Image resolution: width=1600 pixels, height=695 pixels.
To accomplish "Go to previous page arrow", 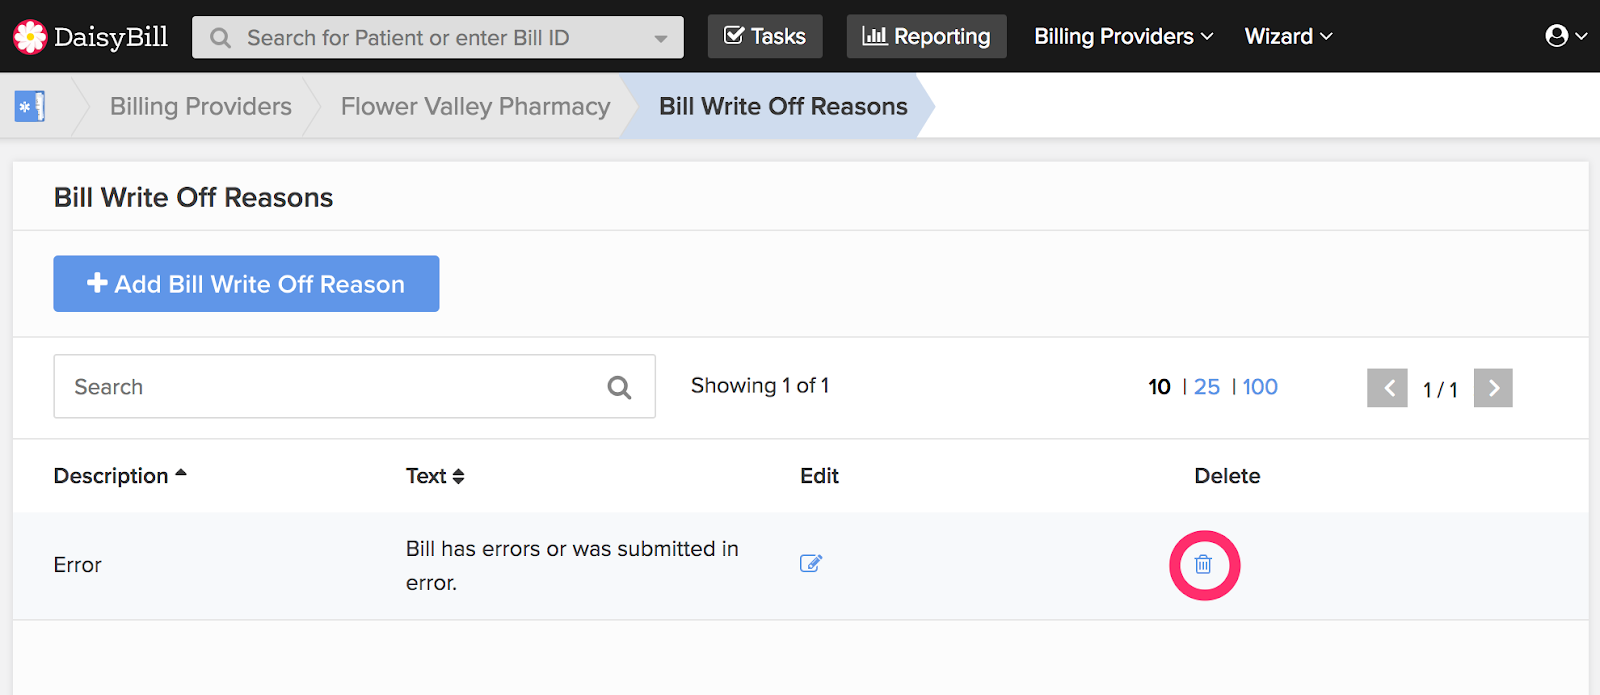I will point(1387,388).
